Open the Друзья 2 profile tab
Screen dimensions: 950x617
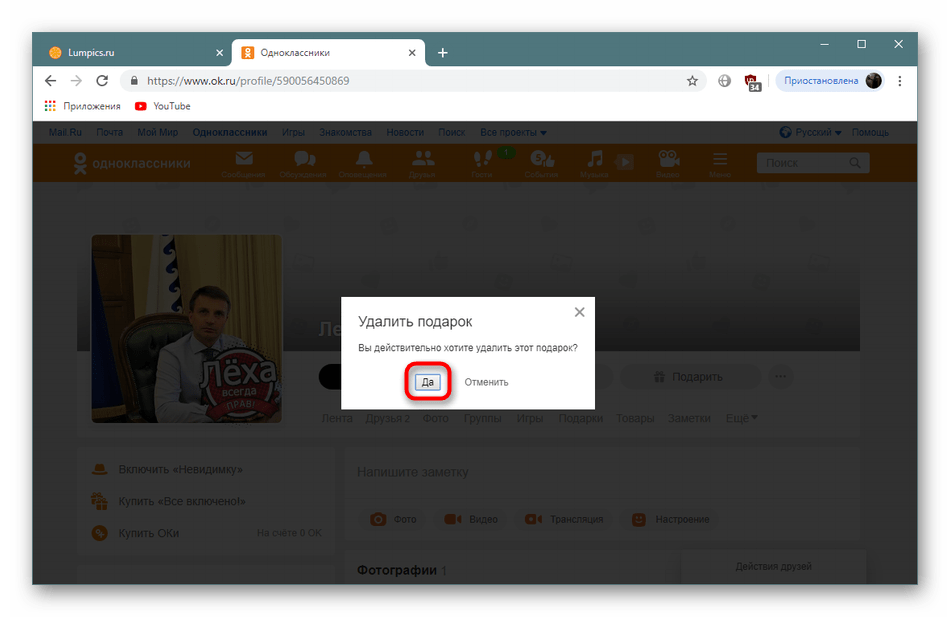388,418
